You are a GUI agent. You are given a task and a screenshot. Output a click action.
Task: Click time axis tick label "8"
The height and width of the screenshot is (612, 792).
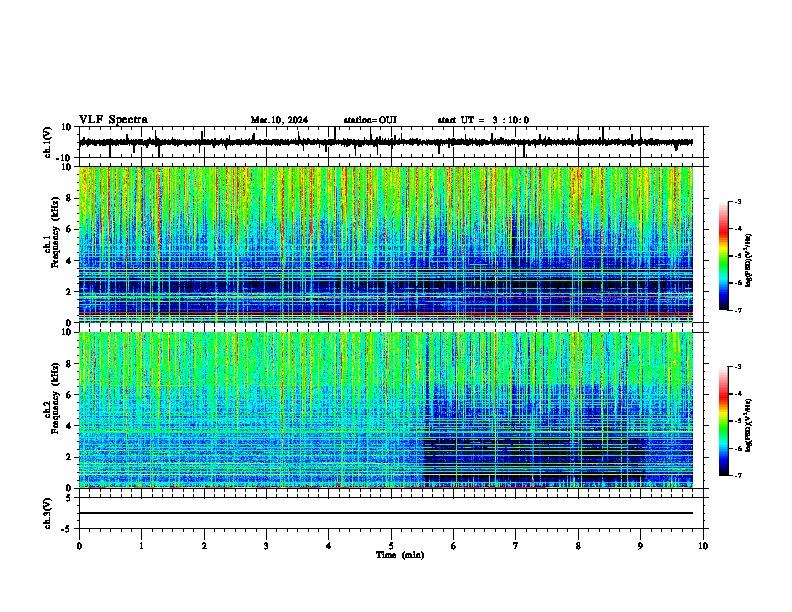[x=578, y=546]
